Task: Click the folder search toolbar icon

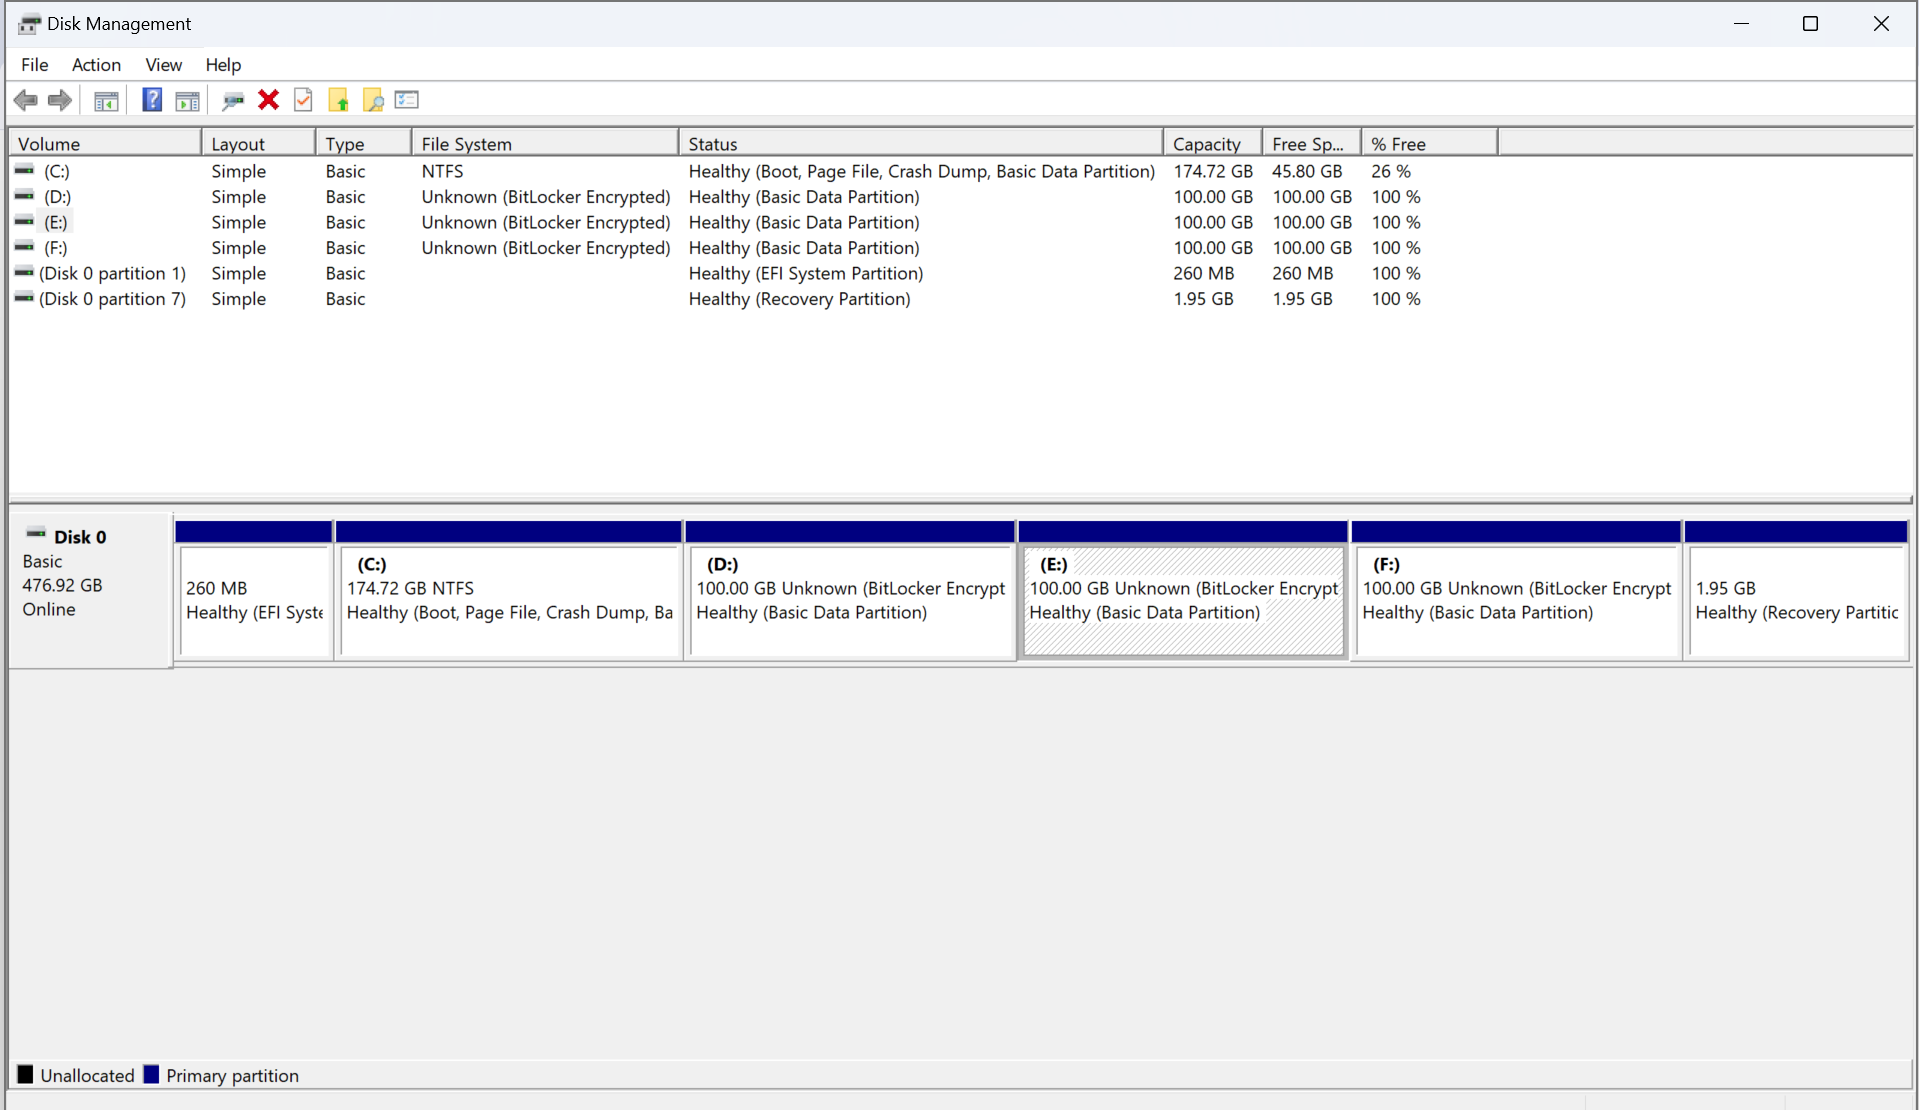Action: click(x=372, y=100)
